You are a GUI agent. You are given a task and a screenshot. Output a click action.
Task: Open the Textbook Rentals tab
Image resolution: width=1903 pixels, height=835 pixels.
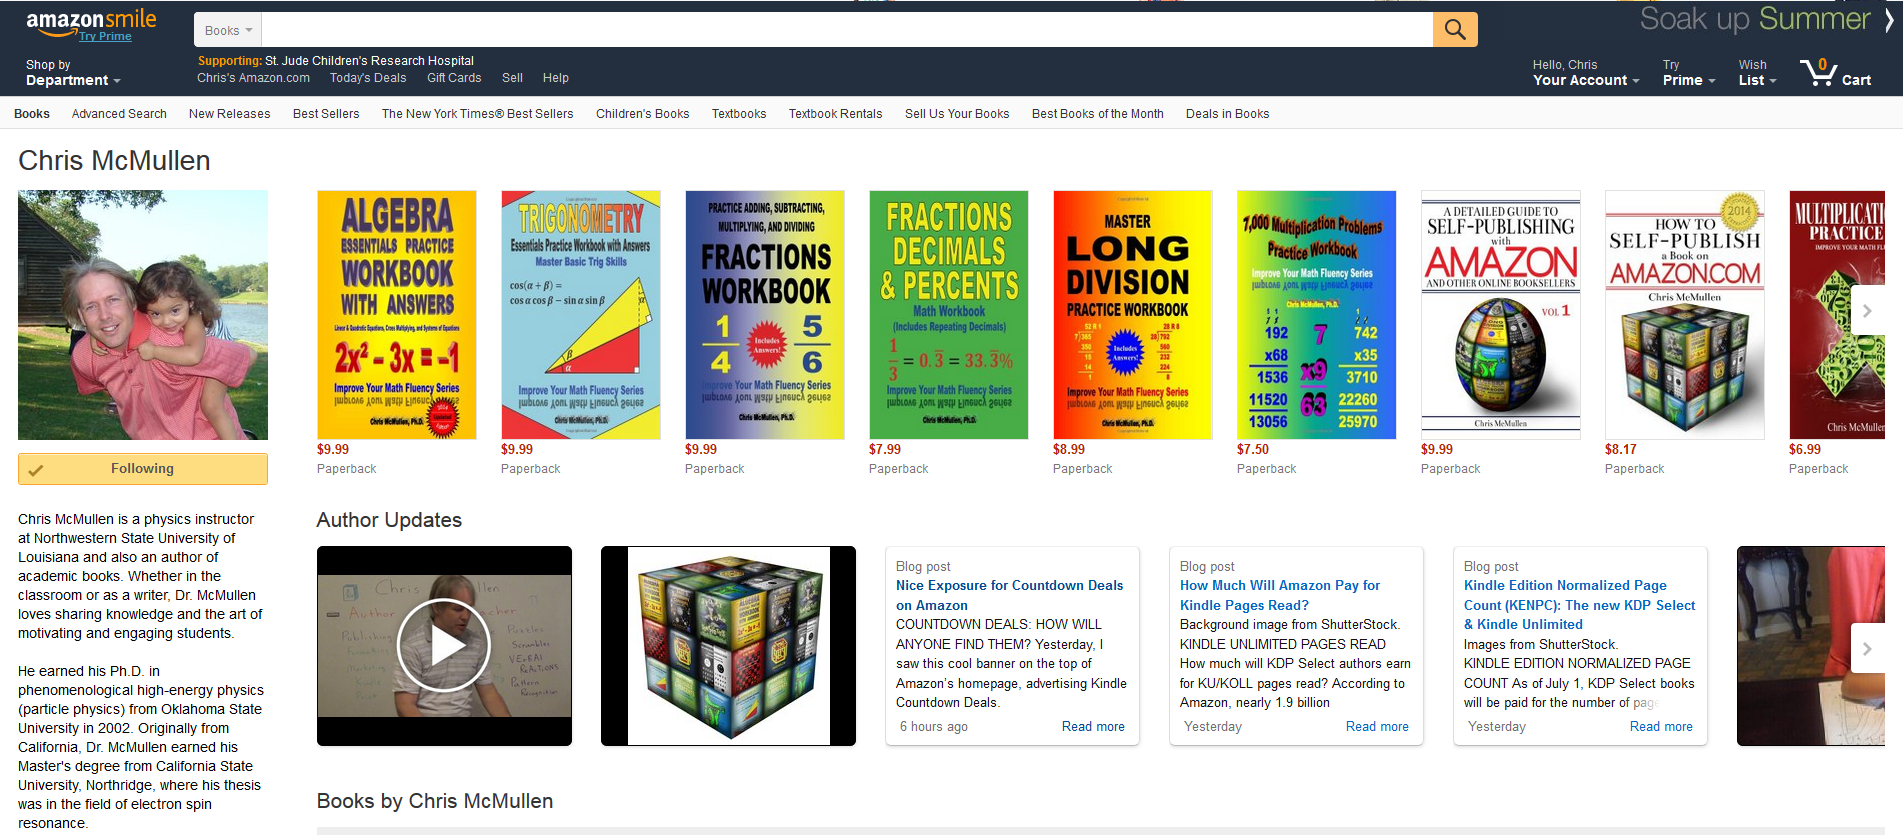[835, 114]
